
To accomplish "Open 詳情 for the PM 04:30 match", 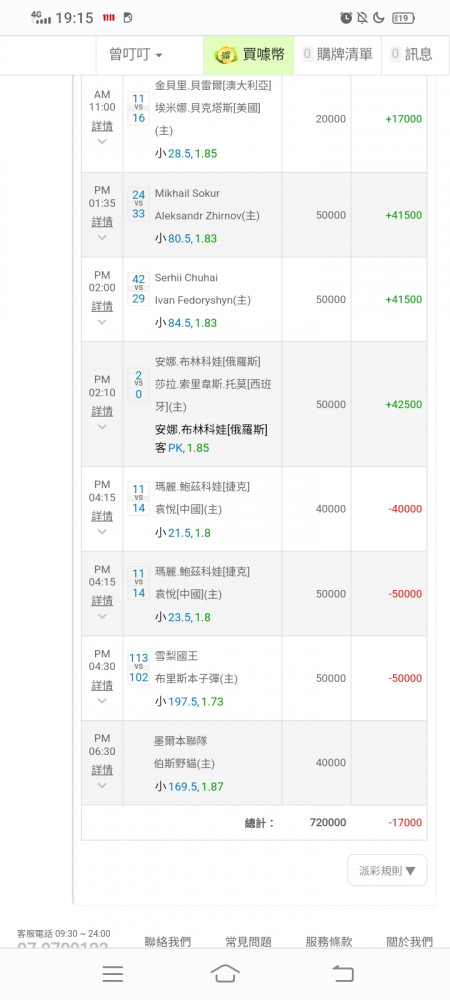I will coord(102,686).
